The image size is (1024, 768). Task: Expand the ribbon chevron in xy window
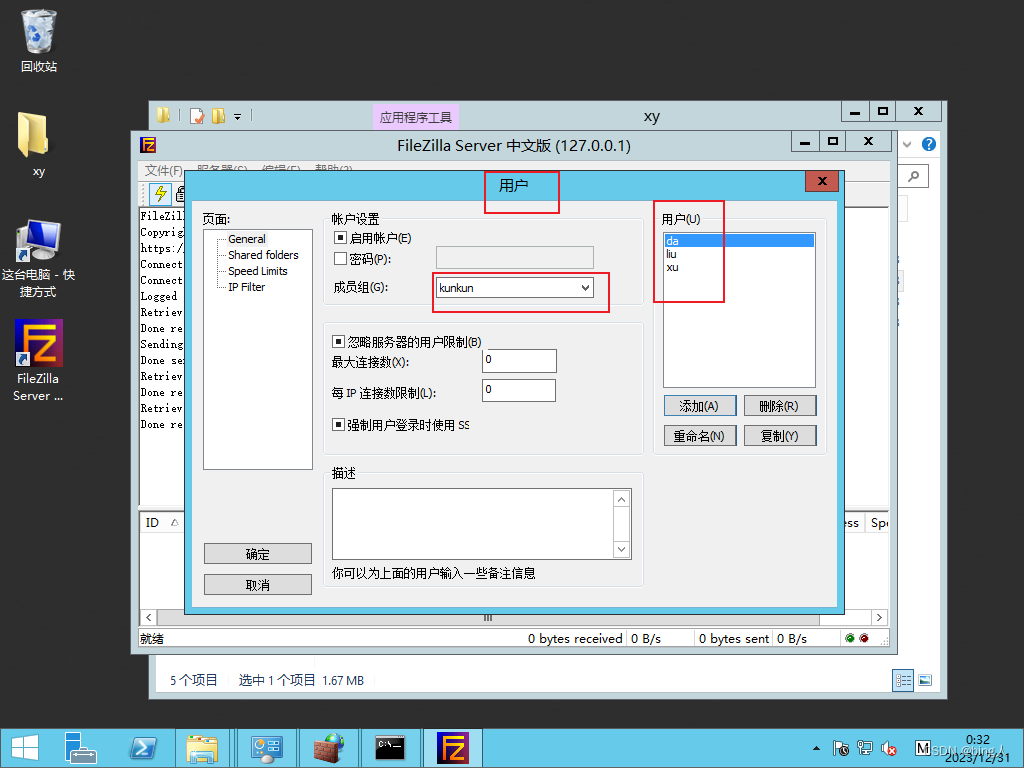(906, 144)
